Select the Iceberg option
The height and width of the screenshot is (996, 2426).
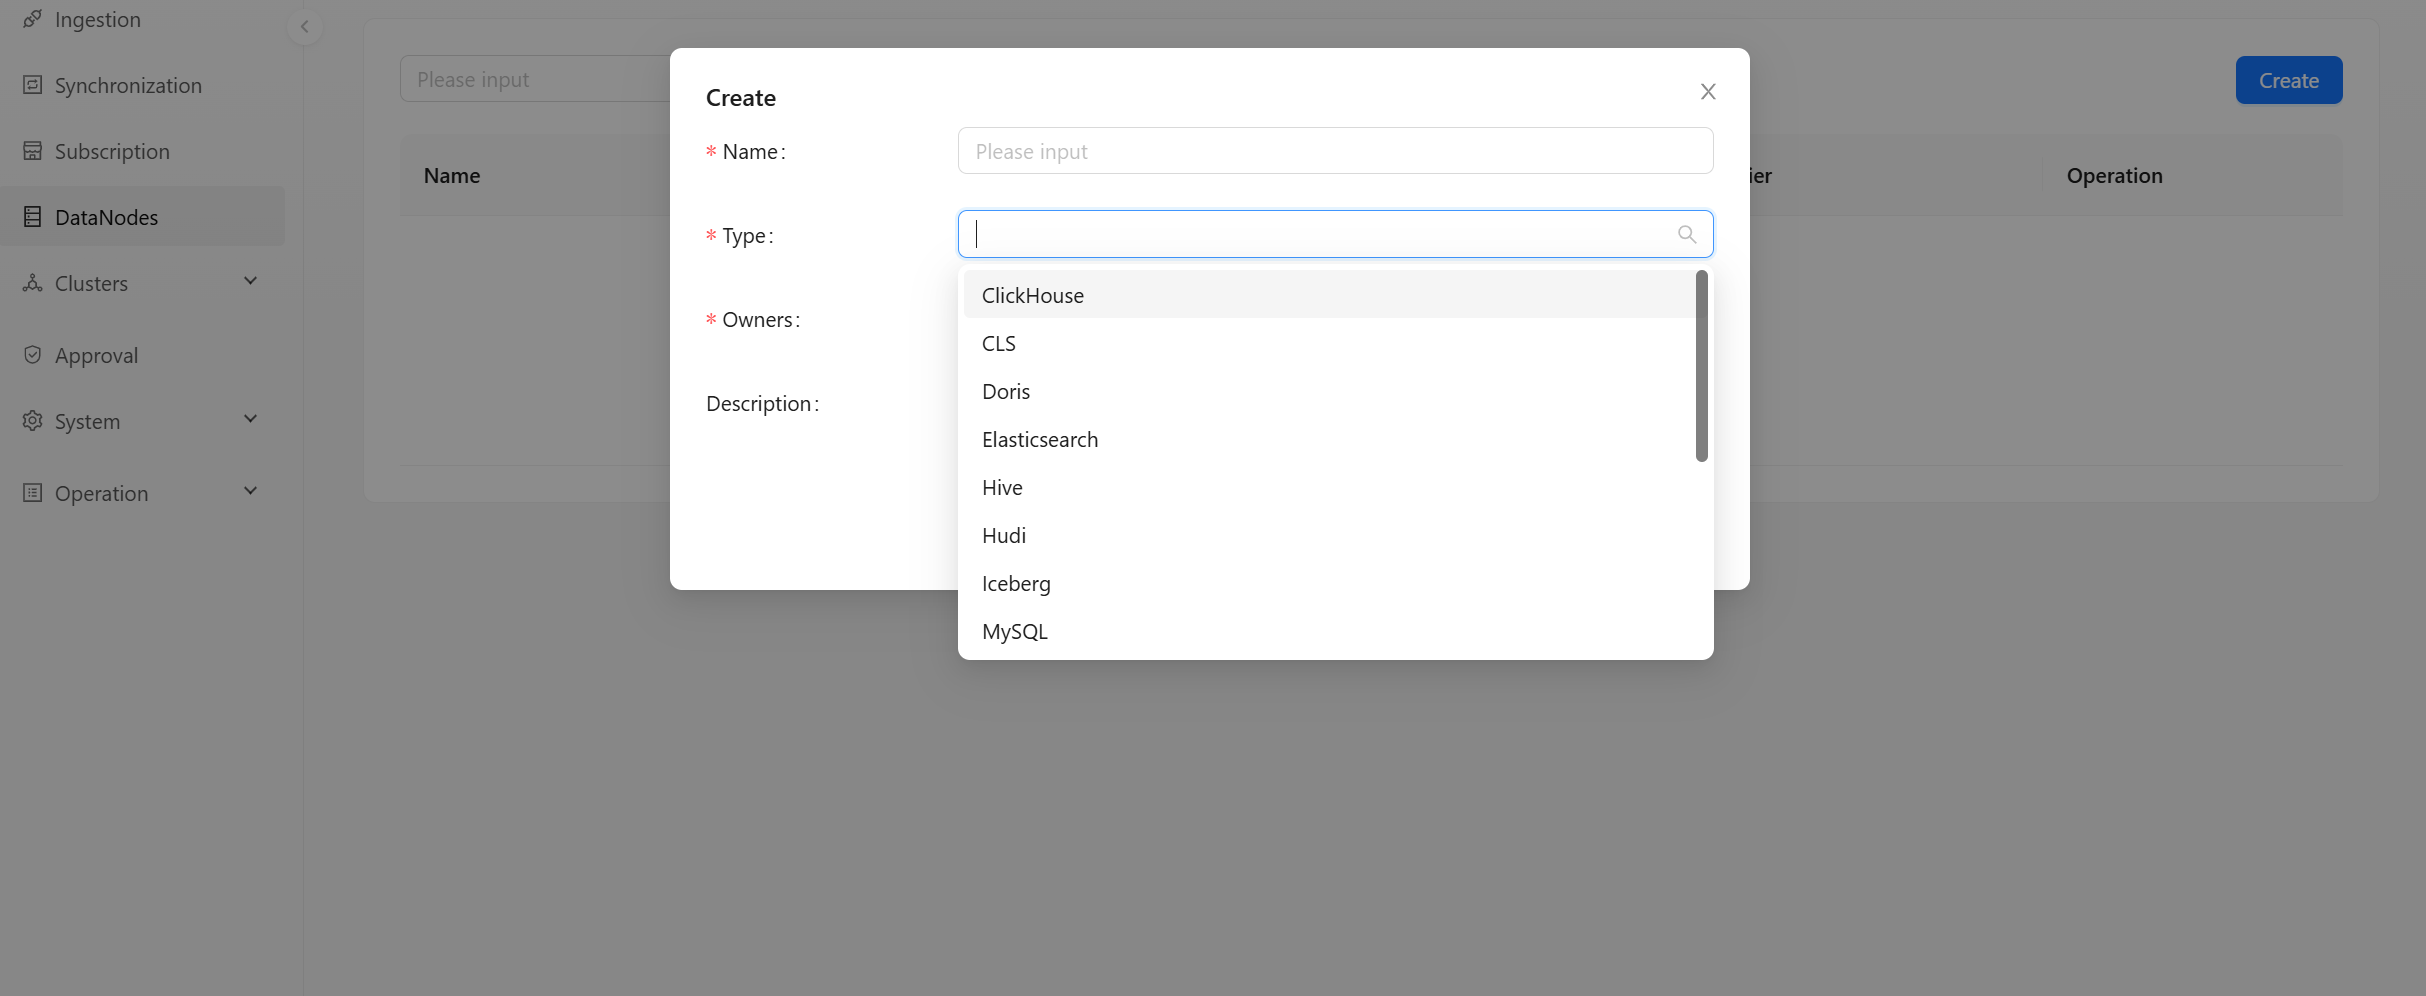click(1015, 583)
